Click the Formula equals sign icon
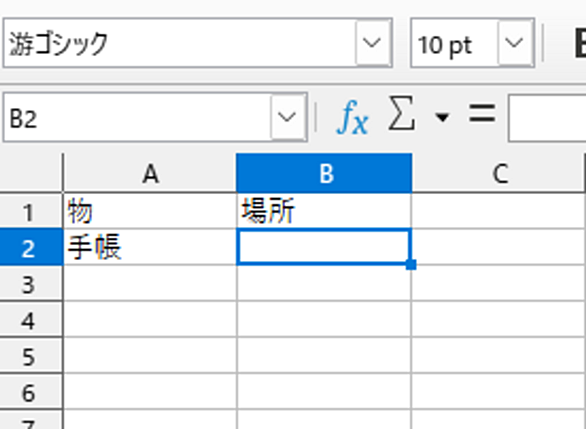Image resolution: width=586 pixels, height=429 pixels. click(482, 113)
